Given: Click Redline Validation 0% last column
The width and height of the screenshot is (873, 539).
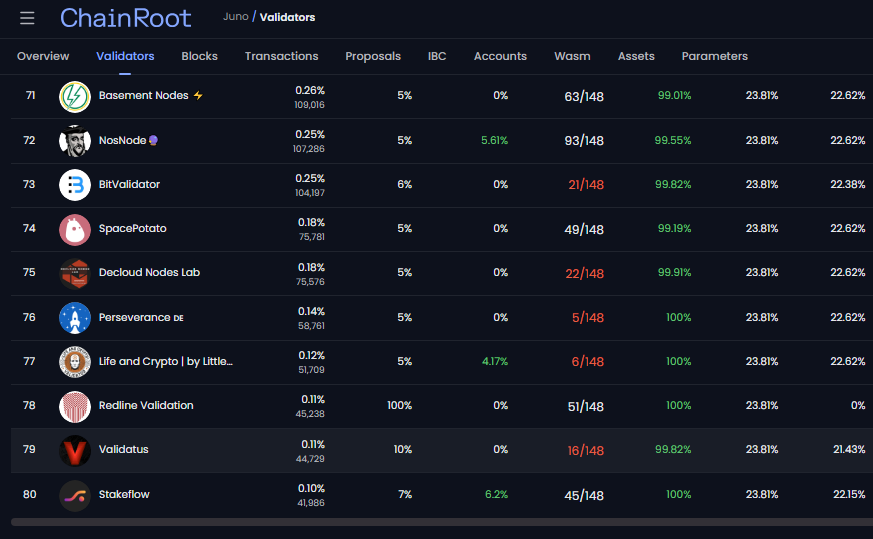Looking at the screenshot, I should click(858, 405).
